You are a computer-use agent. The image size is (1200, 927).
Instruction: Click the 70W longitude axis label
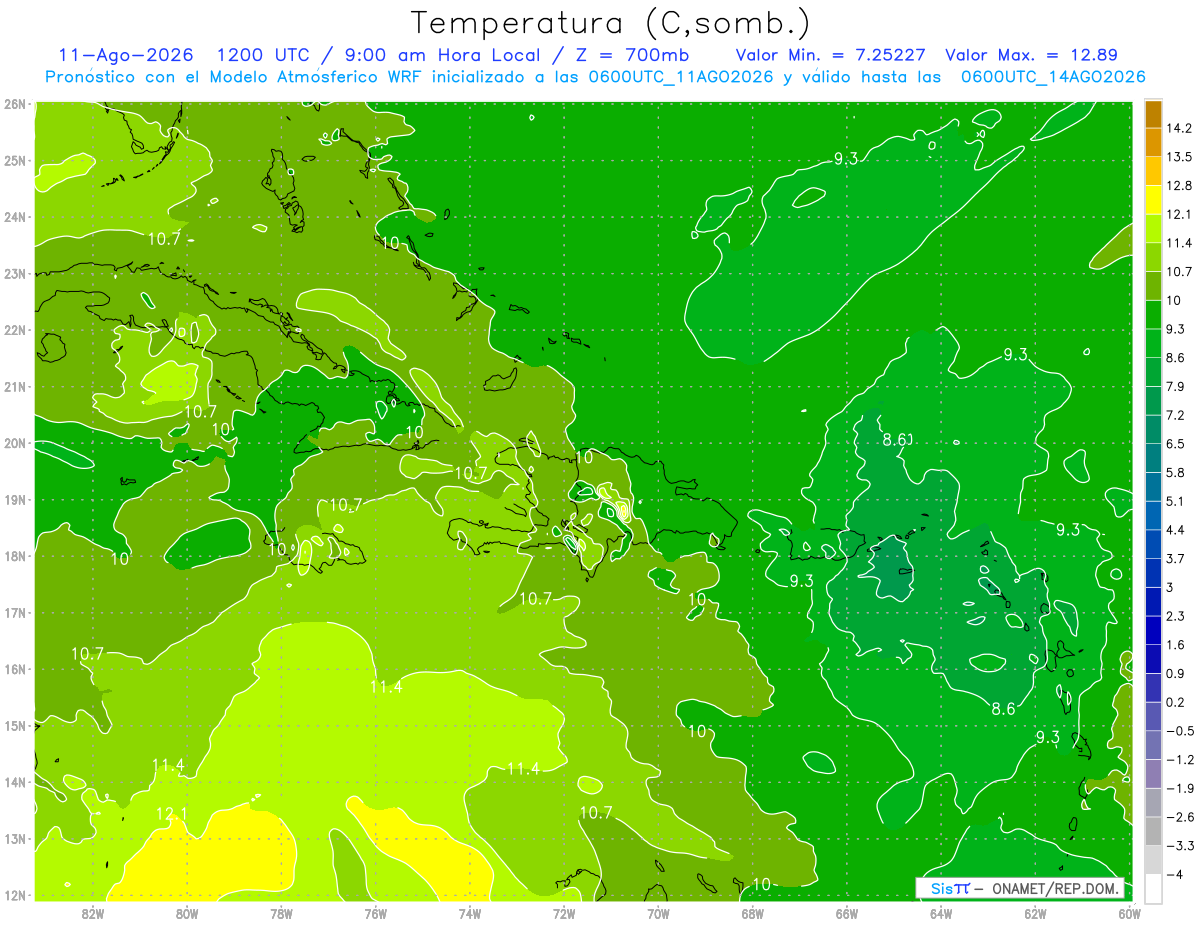pyautogui.click(x=658, y=912)
